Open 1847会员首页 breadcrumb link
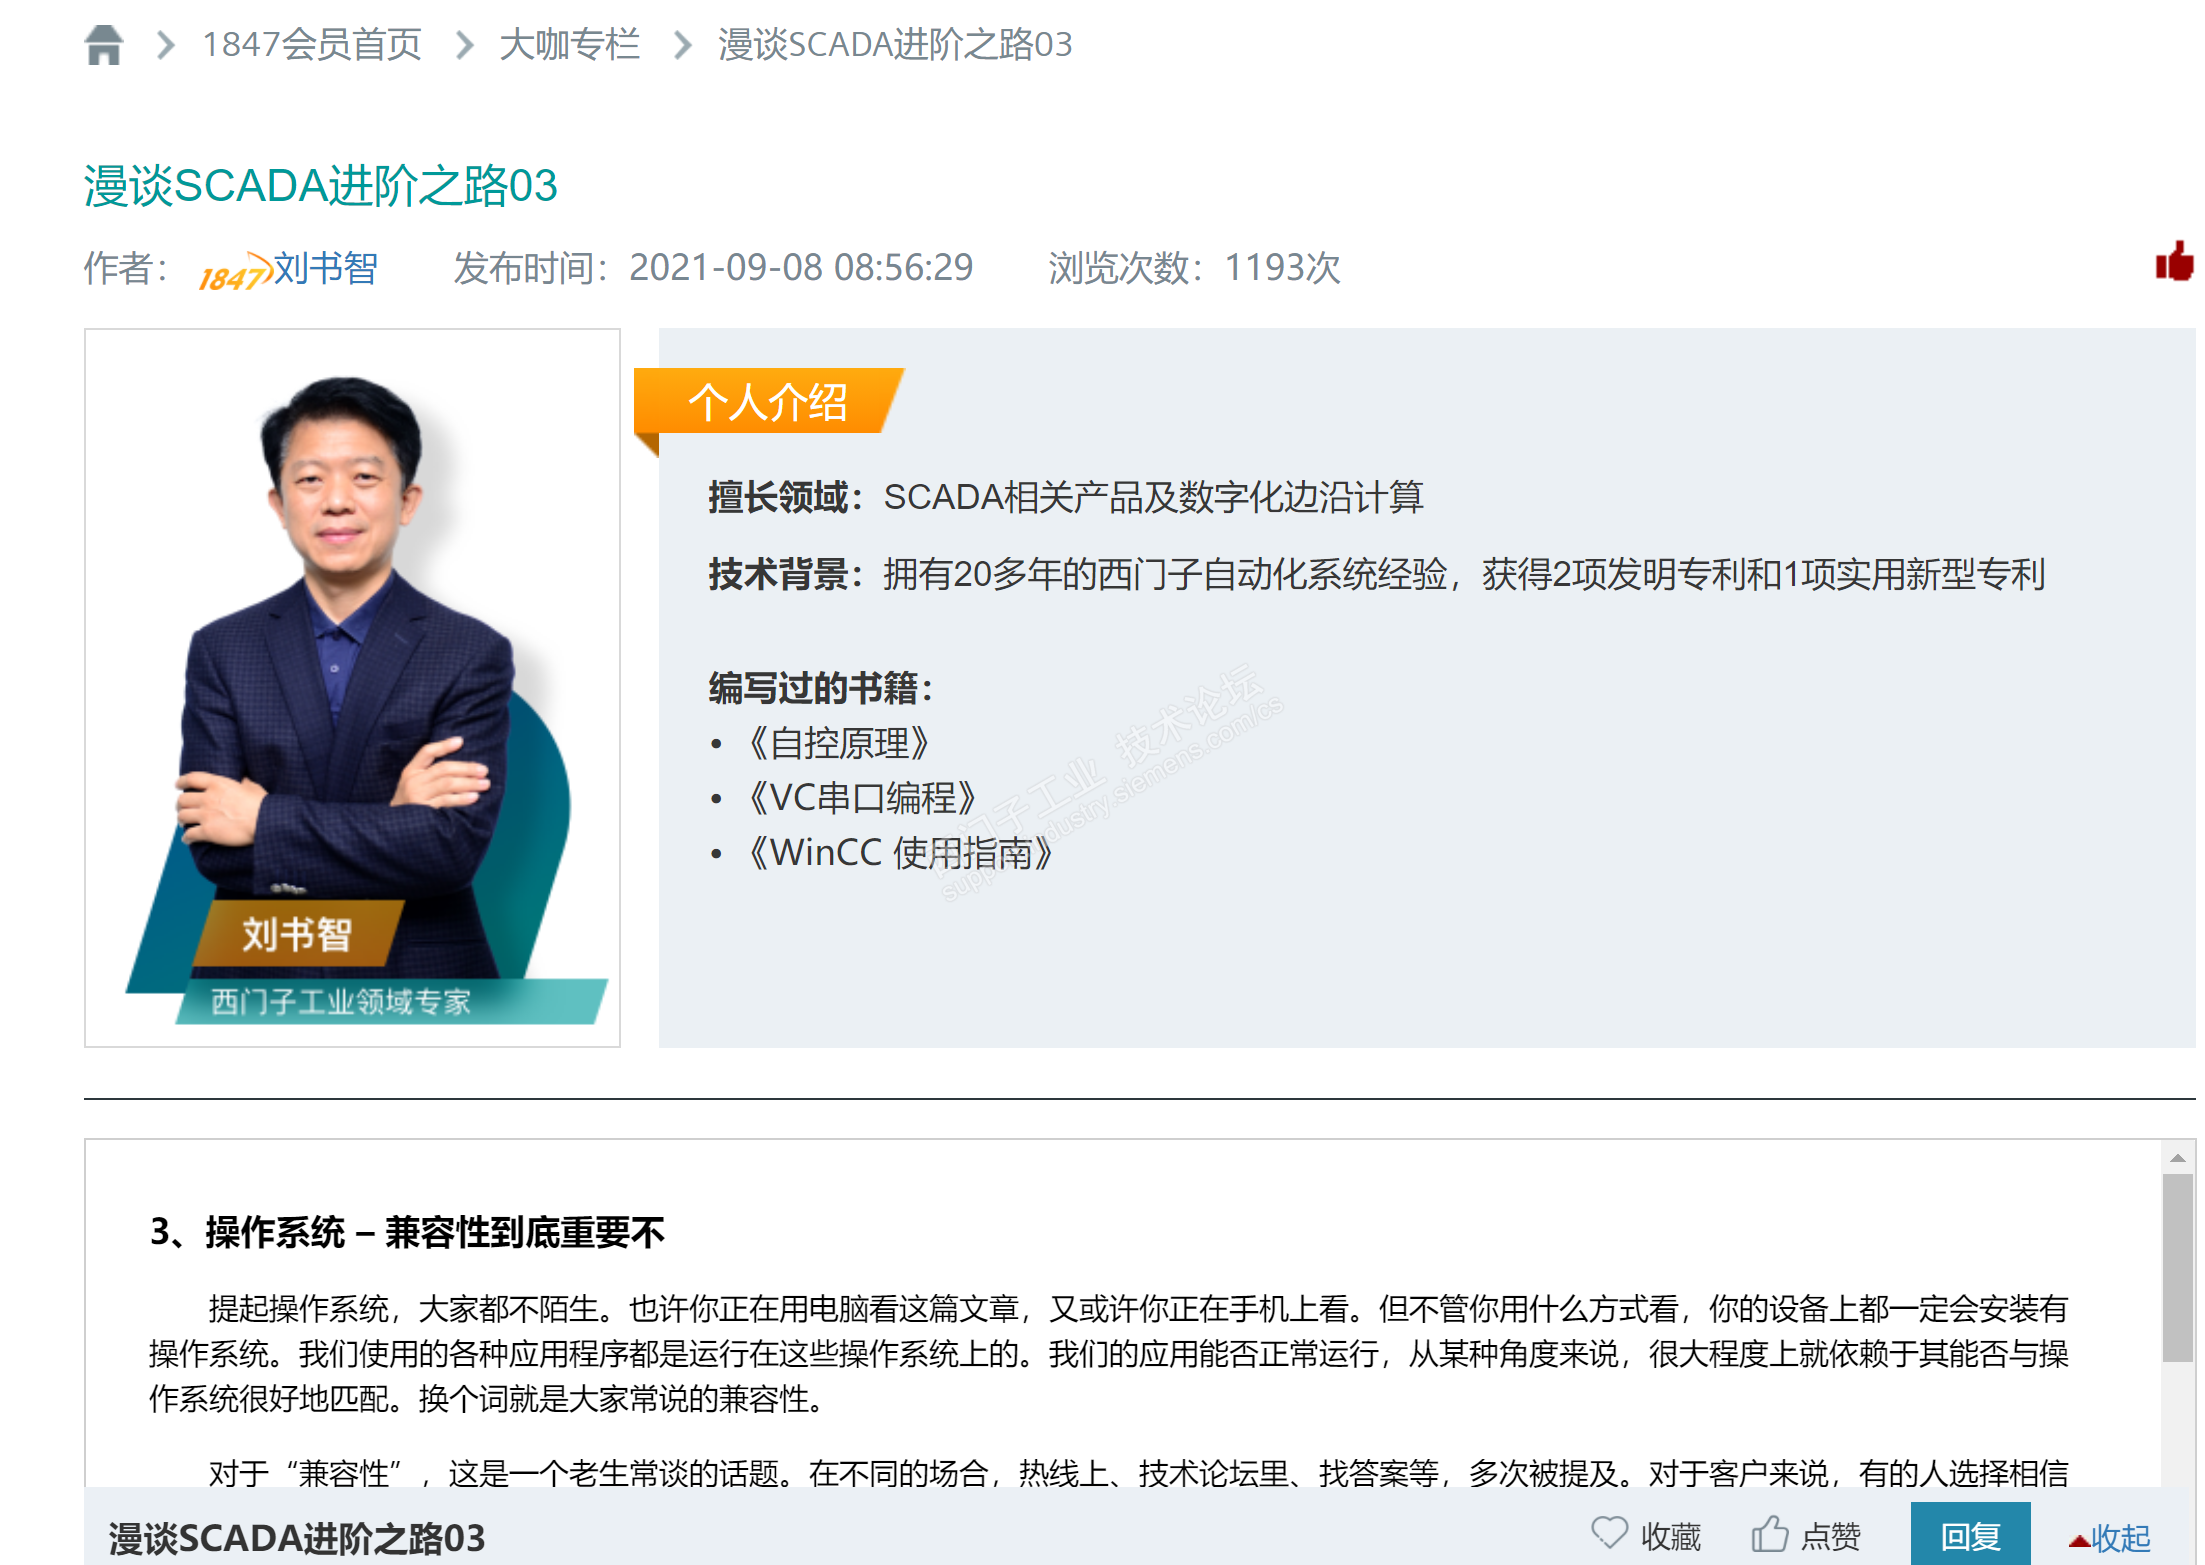The height and width of the screenshot is (1565, 2205). (312, 45)
